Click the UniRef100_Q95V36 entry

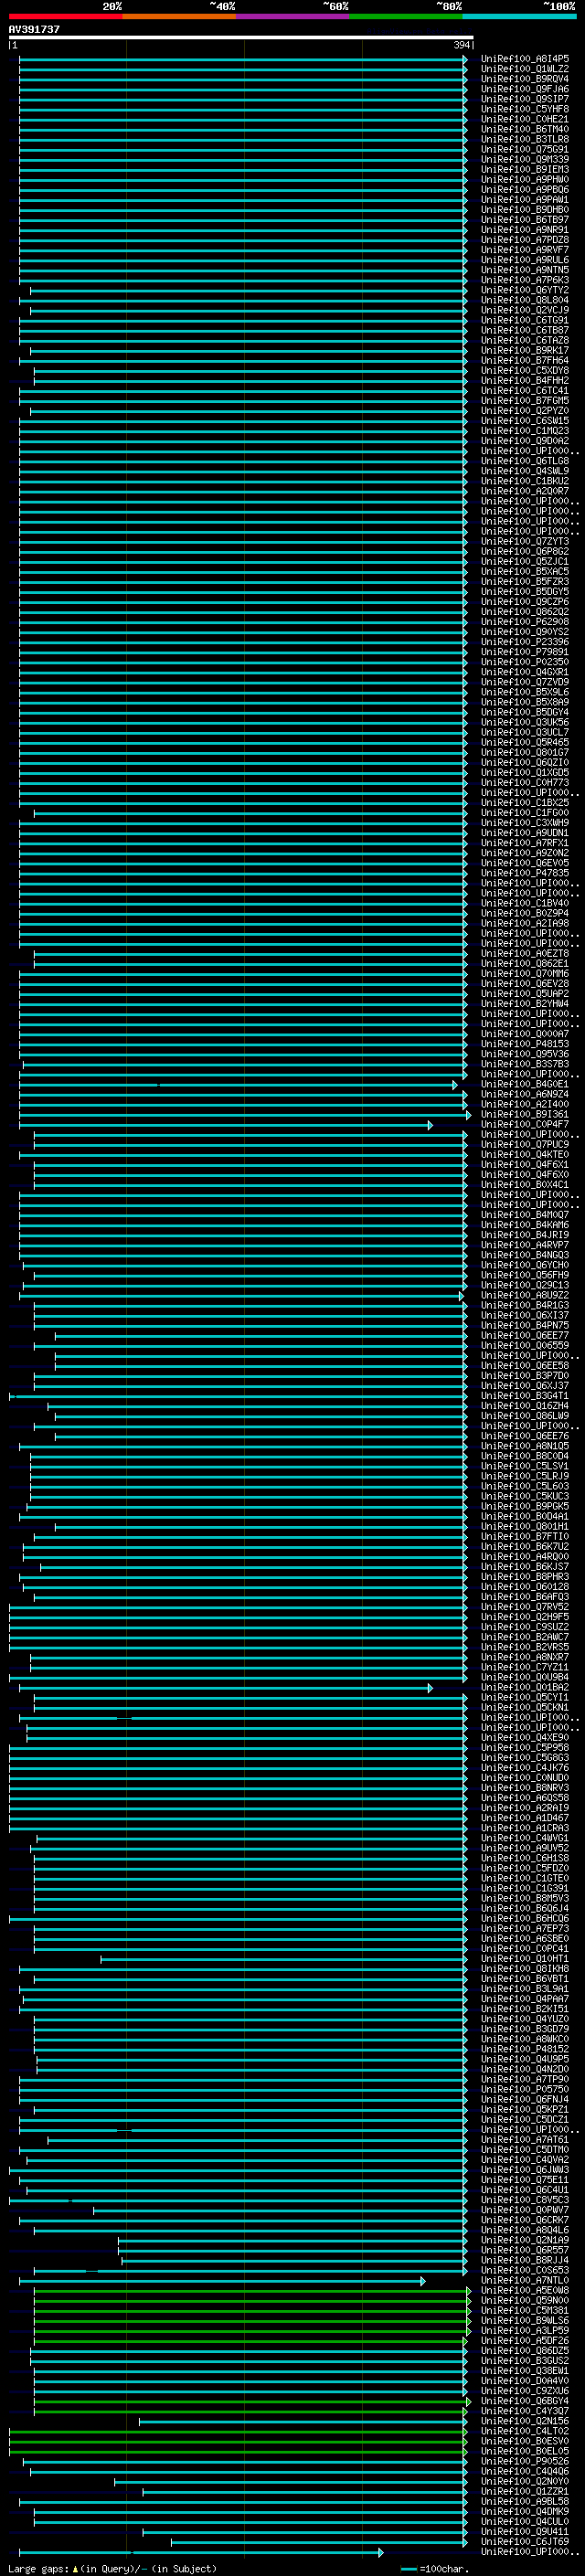[x=525, y=1054]
